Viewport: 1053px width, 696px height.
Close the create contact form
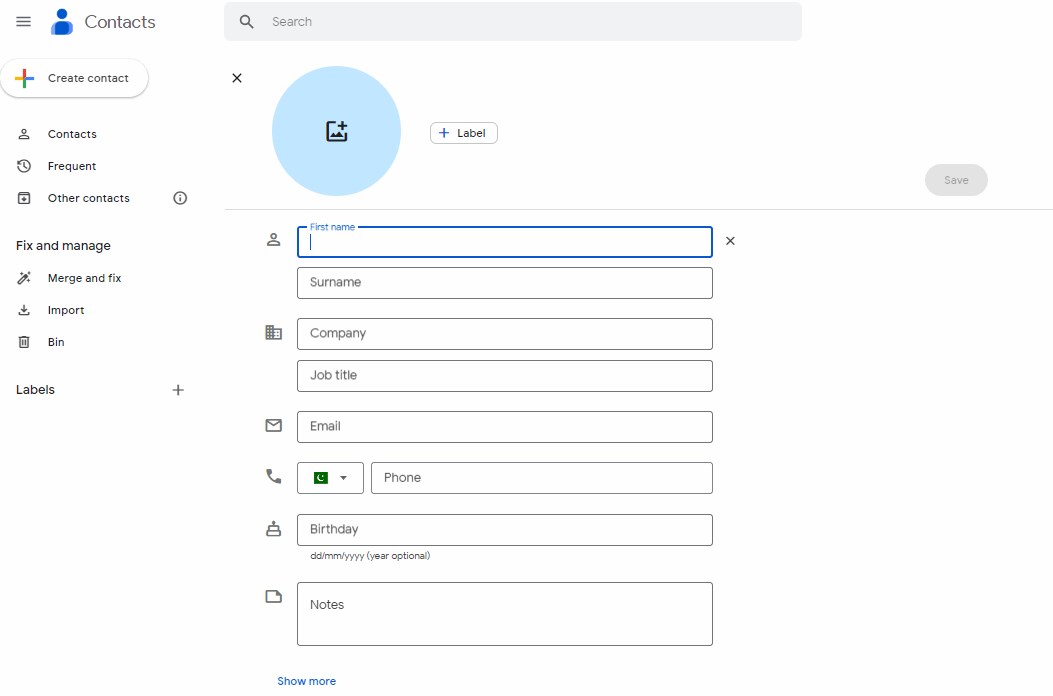click(x=237, y=78)
